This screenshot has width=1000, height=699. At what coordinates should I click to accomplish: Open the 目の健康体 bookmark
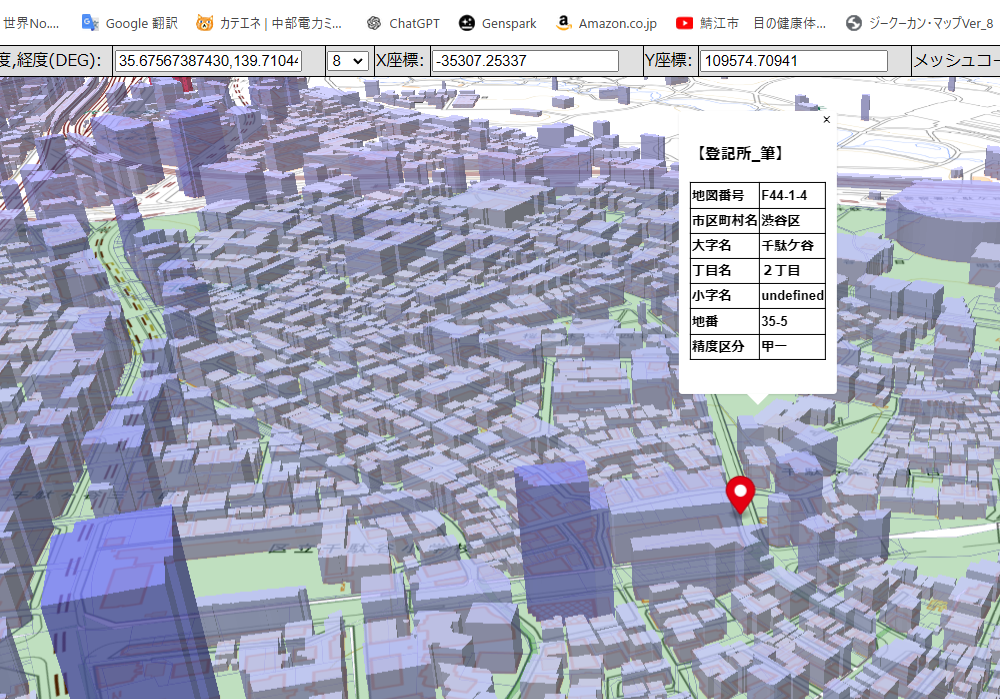coord(790,22)
